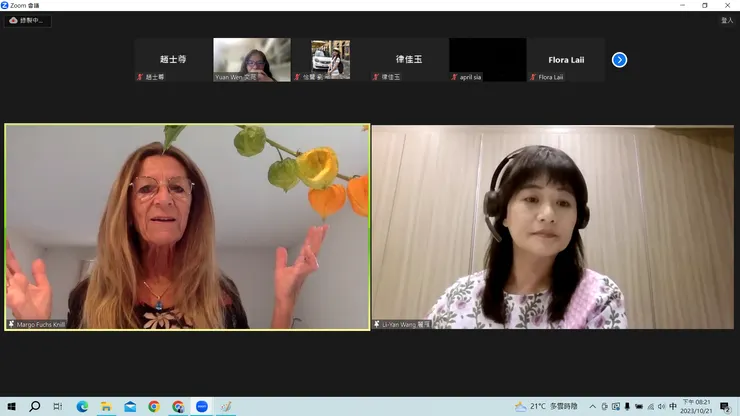This screenshot has height=416, width=740.
Task: Go to next page of participant thumbnails
Action: click(x=619, y=60)
